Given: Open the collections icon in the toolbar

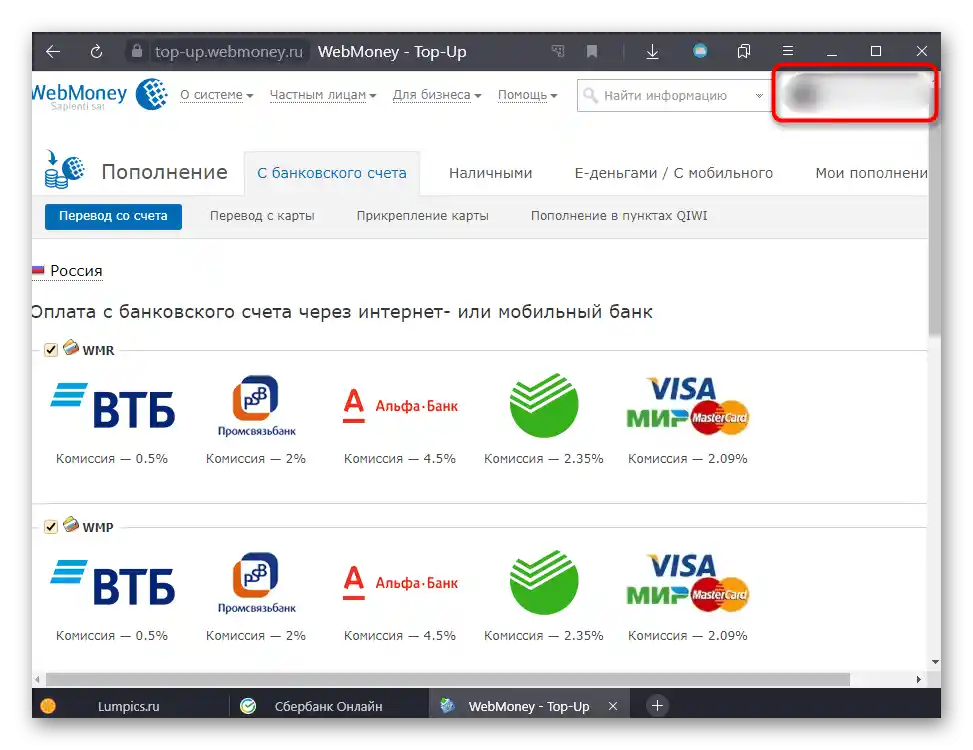Looking at the screenshot, I should click(743, 51).
